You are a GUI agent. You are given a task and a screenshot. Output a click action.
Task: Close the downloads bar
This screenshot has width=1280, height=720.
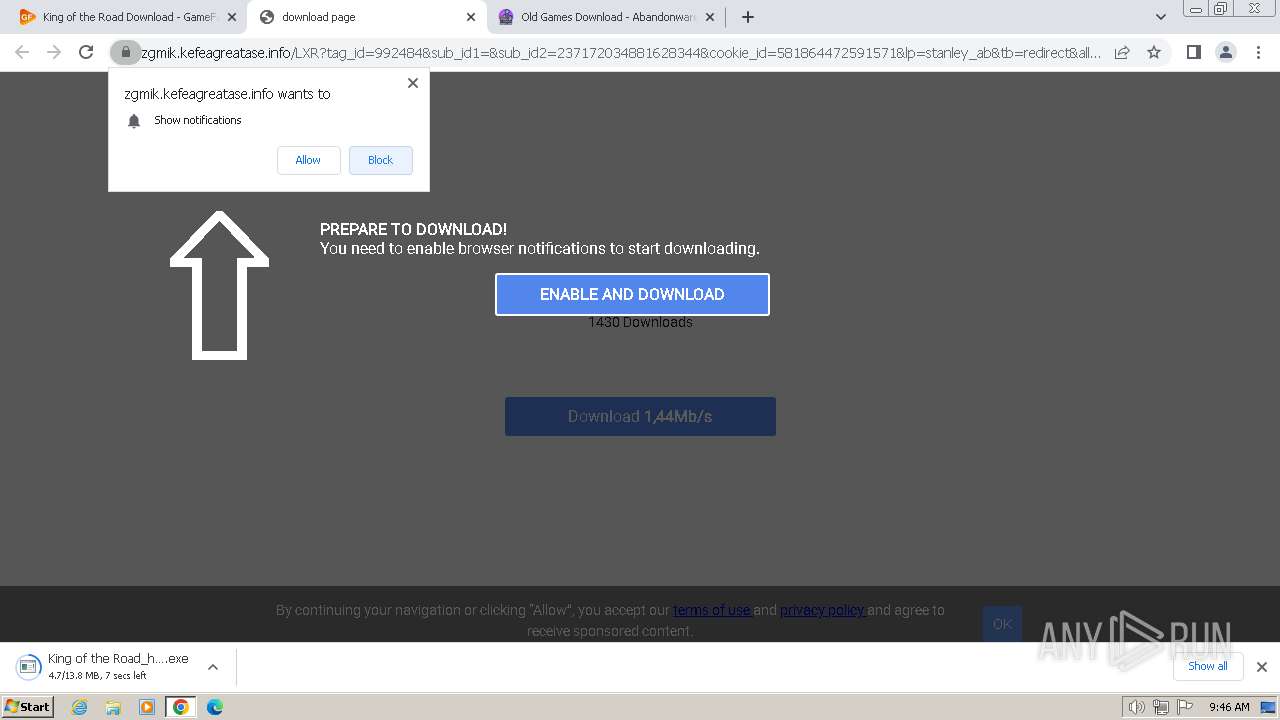(x=1261, y=666)
